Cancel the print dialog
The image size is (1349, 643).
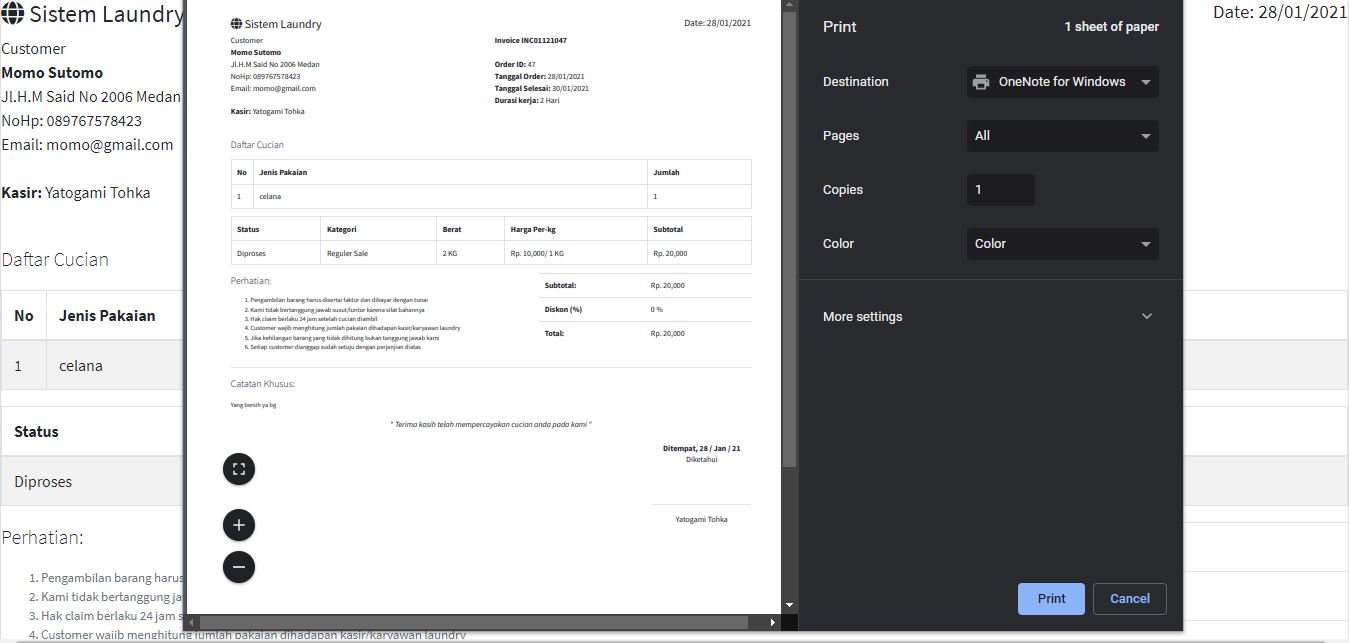tap(1129, 598)
